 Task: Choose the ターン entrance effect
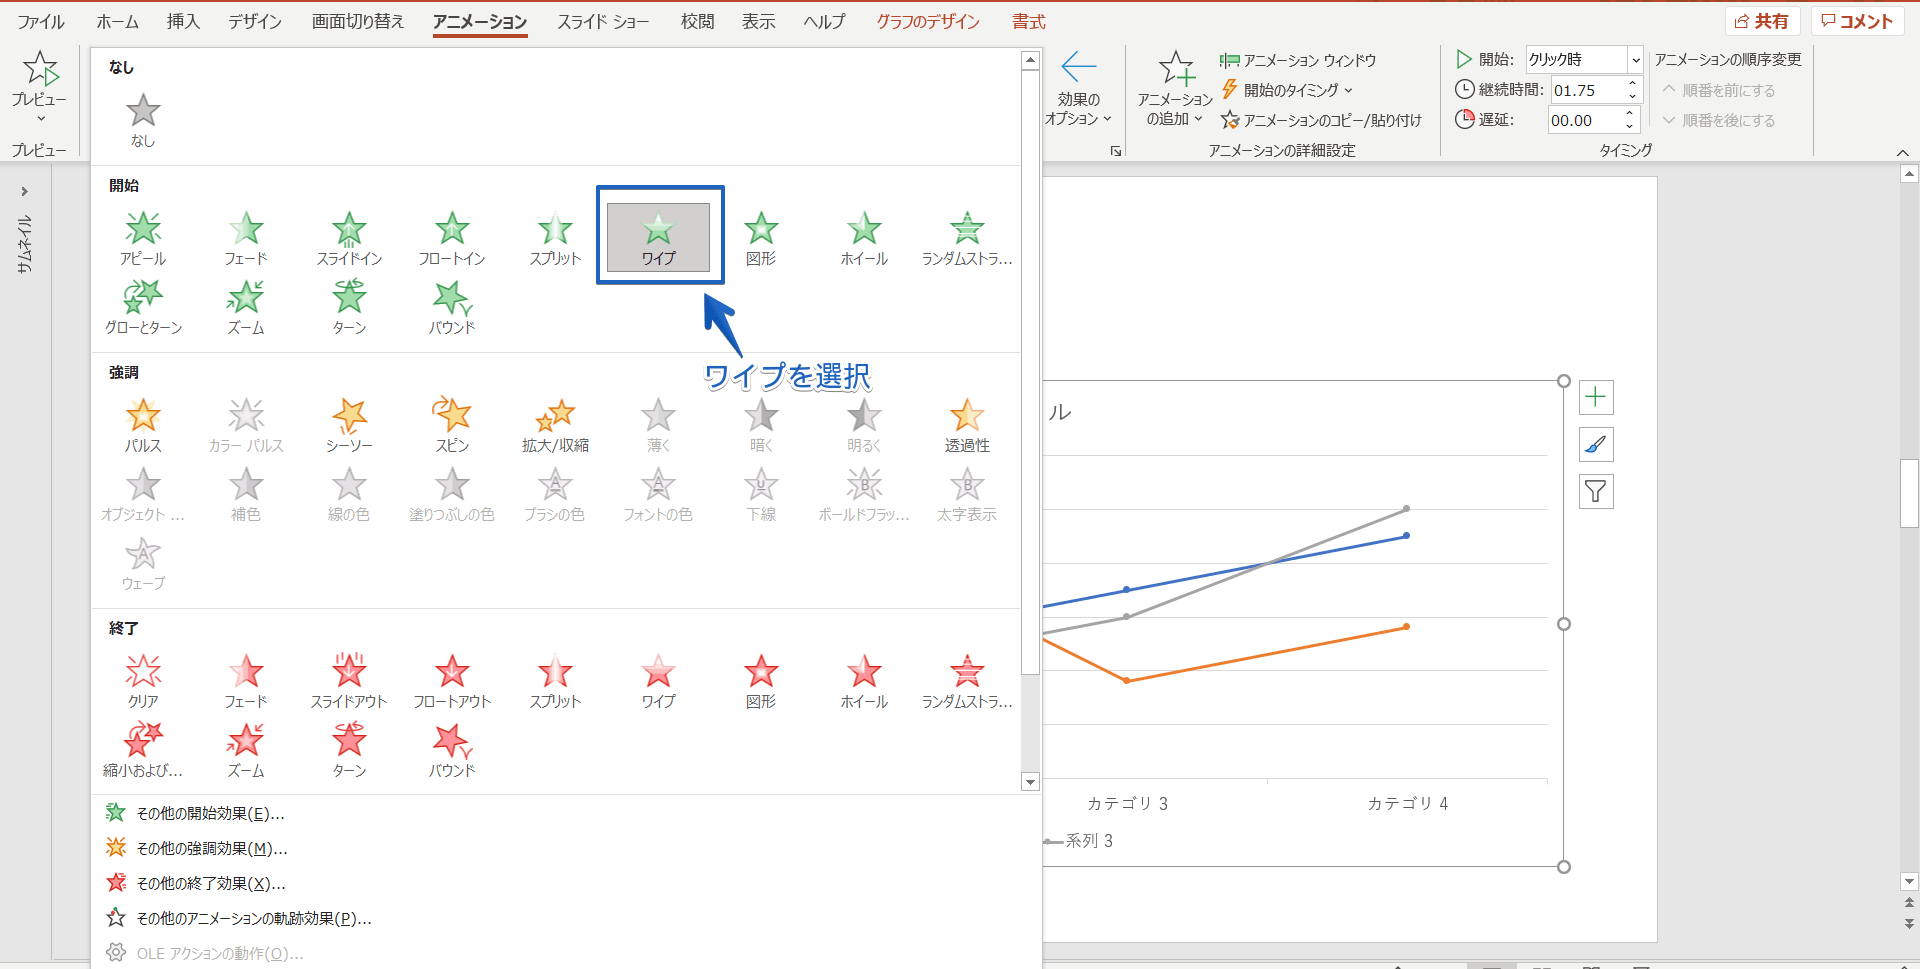349,307
